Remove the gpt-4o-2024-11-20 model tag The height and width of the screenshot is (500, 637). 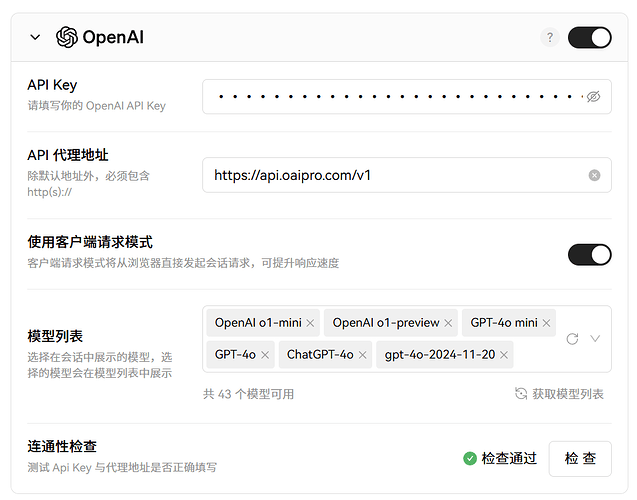coord(504,355)
